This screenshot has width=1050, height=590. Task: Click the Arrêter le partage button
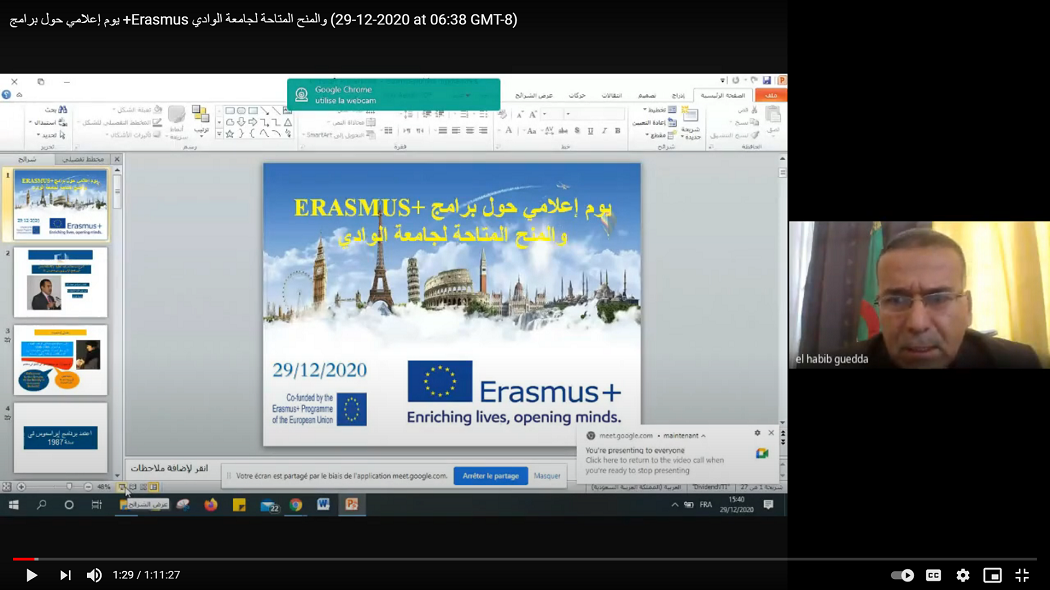(491, 475)
